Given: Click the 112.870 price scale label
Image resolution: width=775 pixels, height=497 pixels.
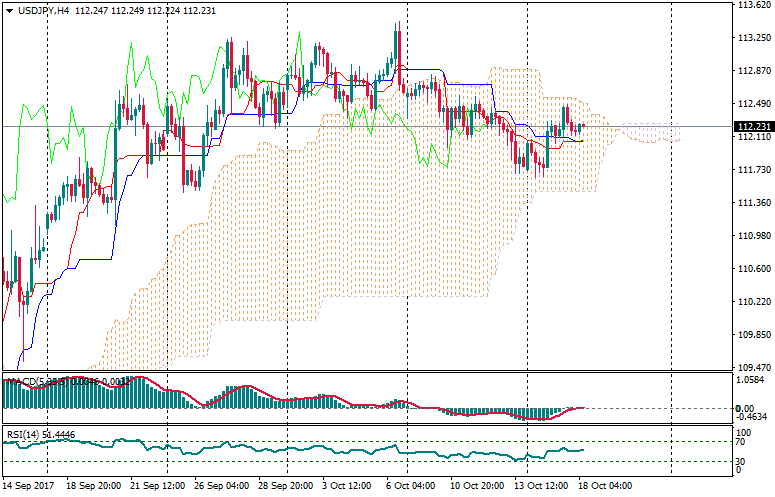Looking at the screenshot, I should [x=752, y=71].
